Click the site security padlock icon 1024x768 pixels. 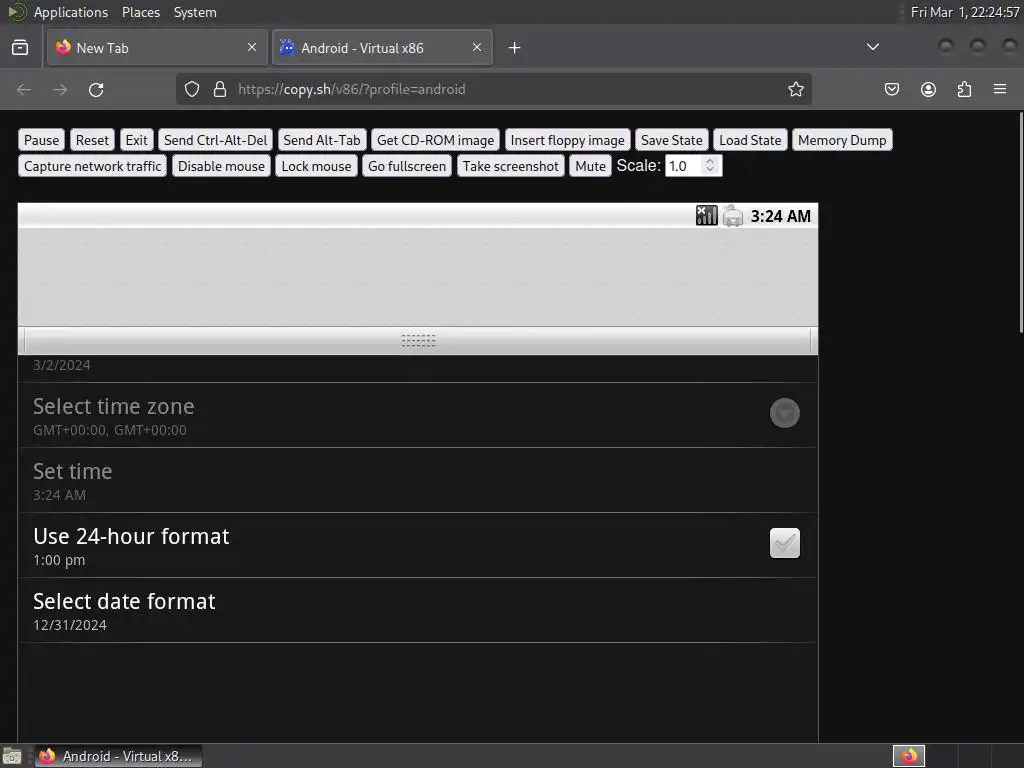click(x=220, y=89)
